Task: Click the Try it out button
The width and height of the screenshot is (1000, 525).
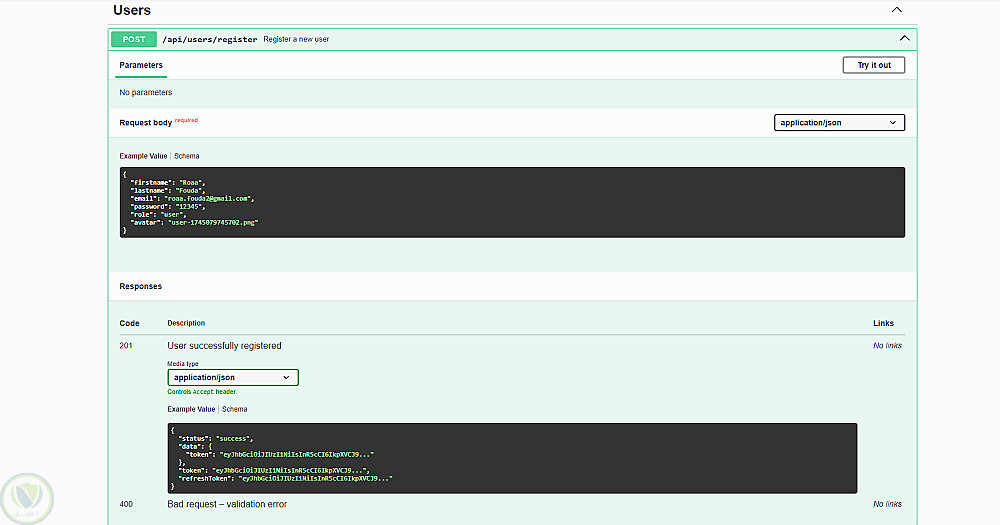Action: [x=873, y=65]
